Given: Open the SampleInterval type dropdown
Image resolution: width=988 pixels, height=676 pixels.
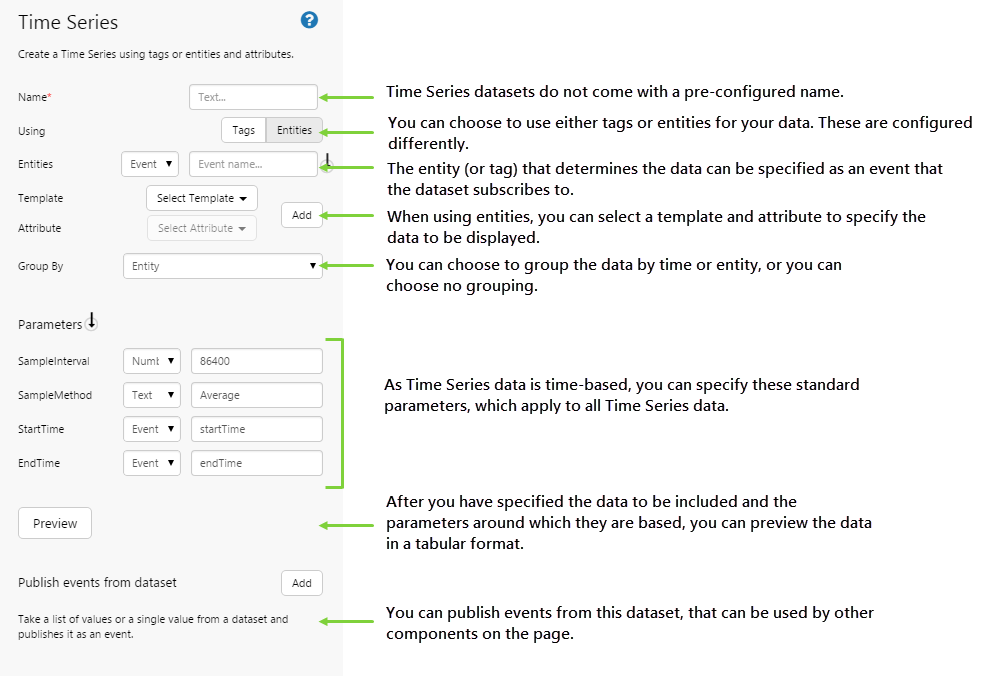Looking at the screenshot, I should [152, 361].
